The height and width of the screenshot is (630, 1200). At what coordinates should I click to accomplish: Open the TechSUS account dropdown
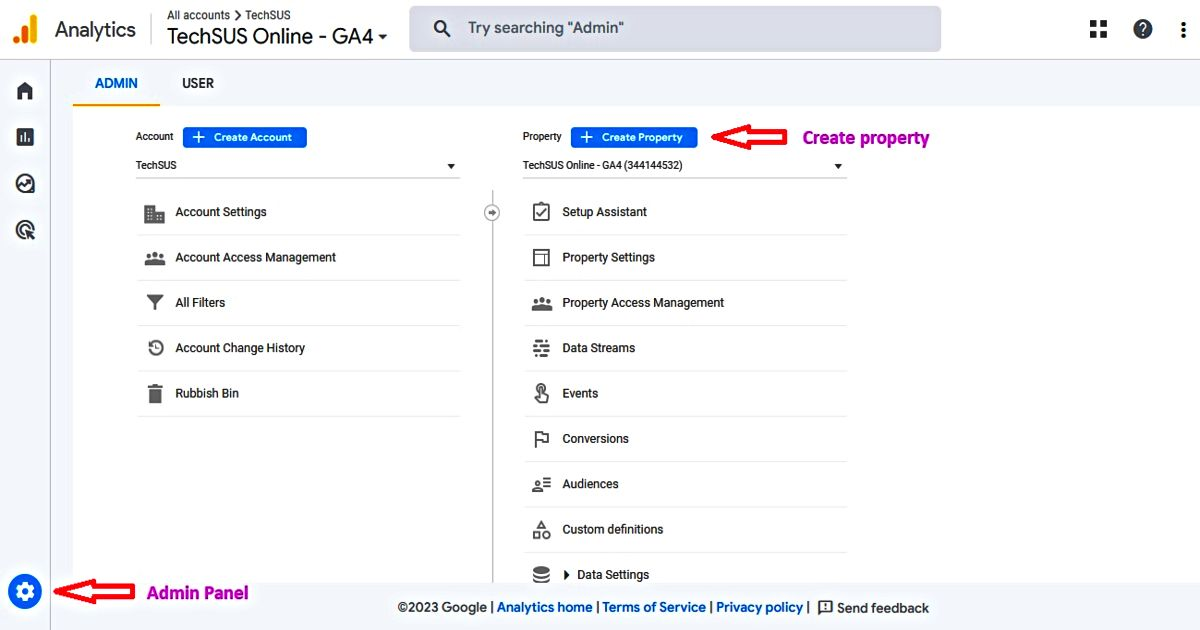tap(297, 166)
